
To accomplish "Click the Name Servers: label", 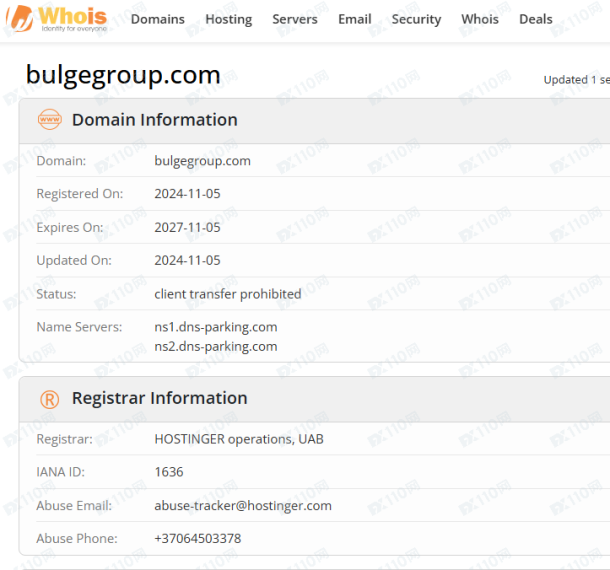I will [79, 327].
